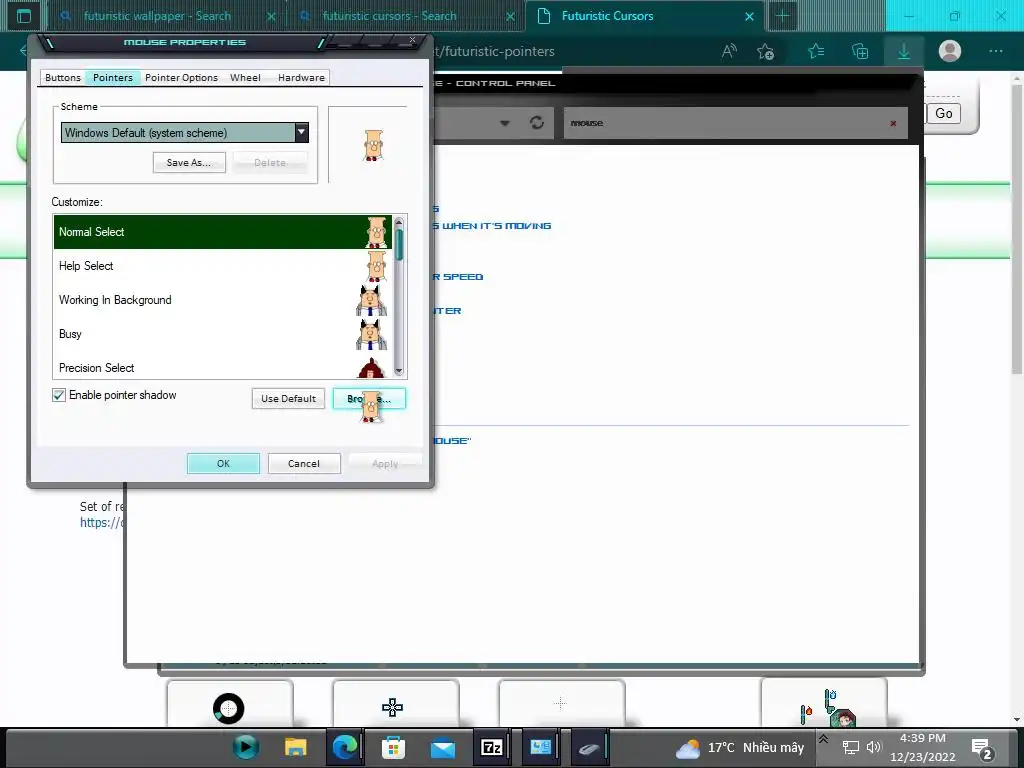This screenshot has width=1024, height=768.
Task: Select the Normal Select pointer row
Action: click(223, 232)
